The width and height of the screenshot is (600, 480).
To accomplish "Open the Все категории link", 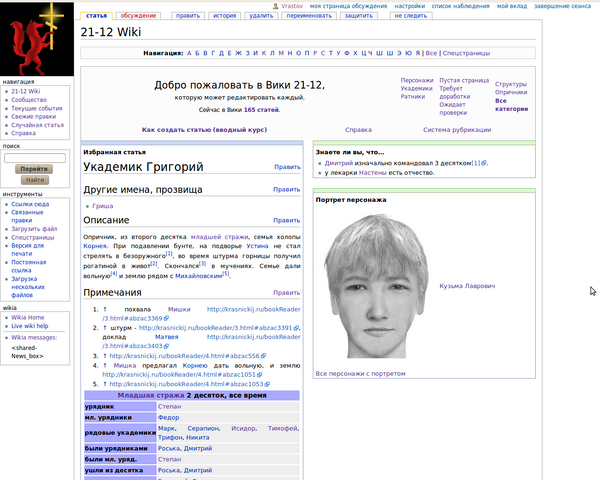I will 512,105.
